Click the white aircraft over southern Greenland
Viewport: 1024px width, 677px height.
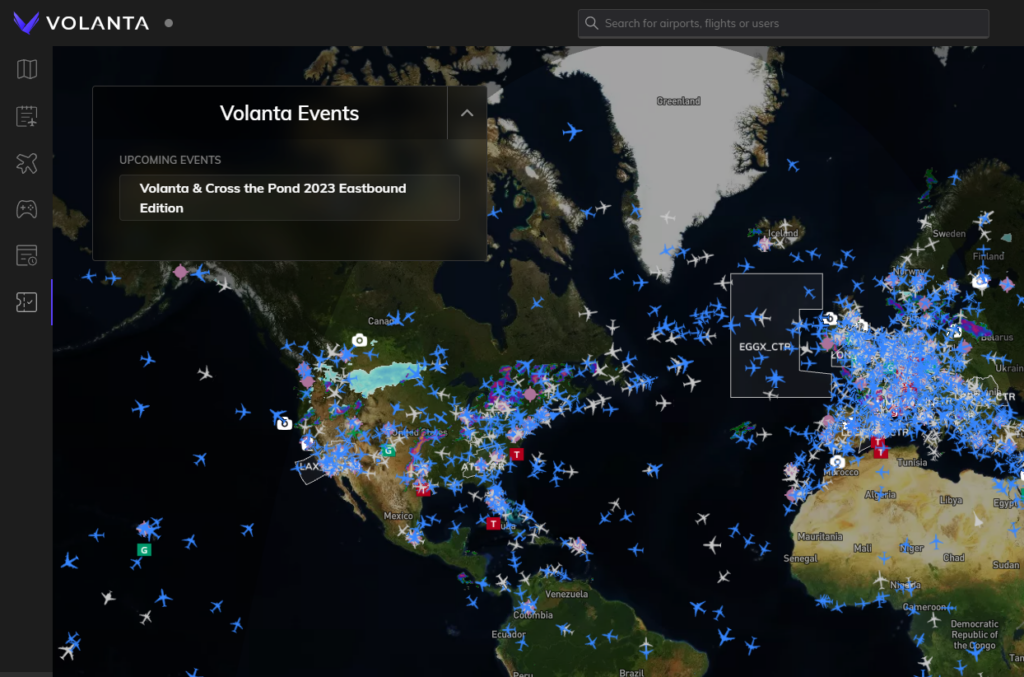667,217
